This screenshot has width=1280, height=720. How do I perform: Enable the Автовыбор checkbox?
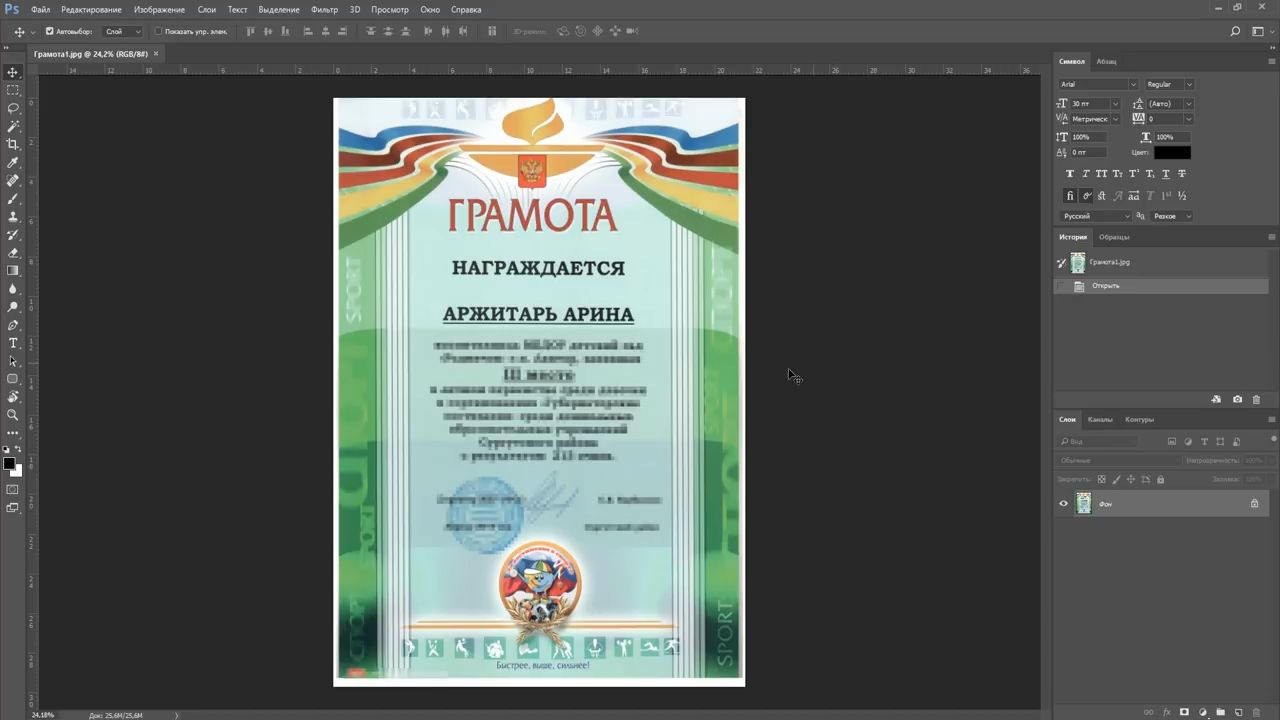[x=50, y=31]
